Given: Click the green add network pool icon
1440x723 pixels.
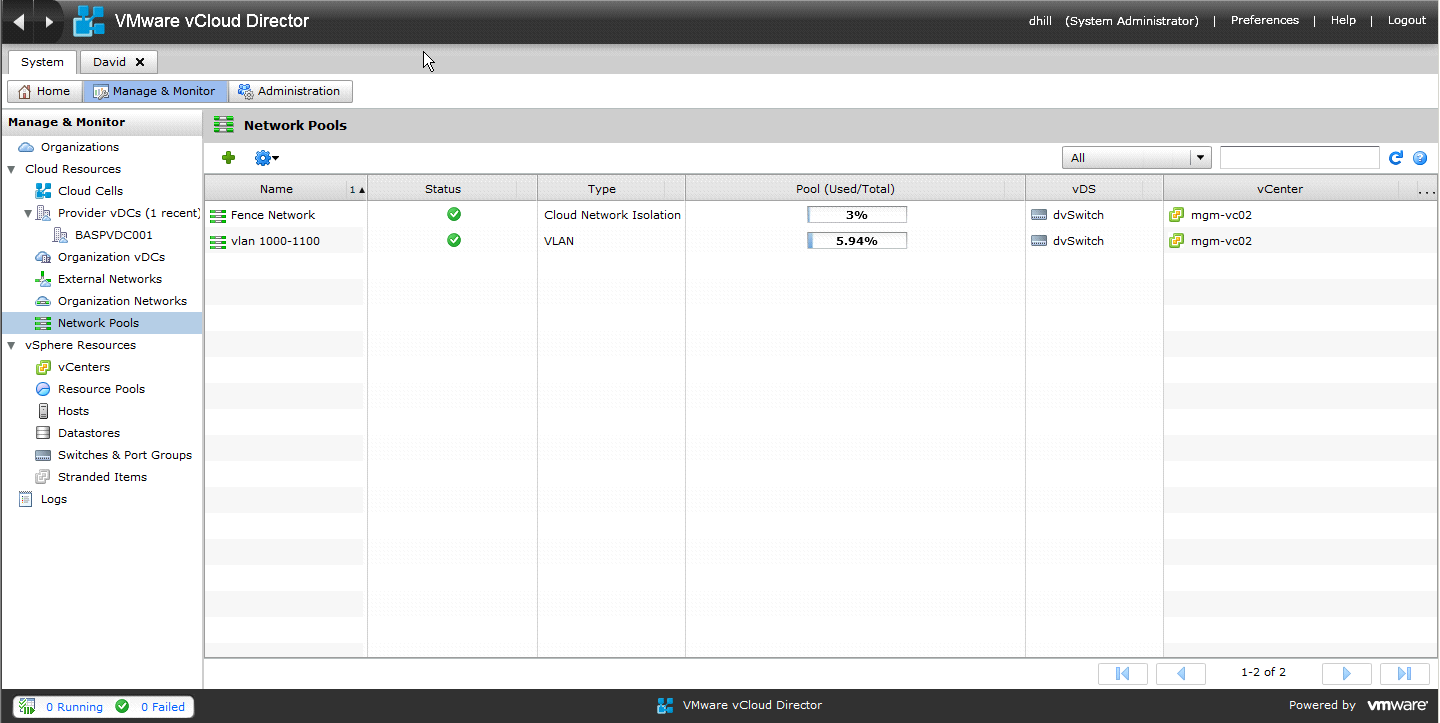Looking at the screenshot, I should point(228,157).
